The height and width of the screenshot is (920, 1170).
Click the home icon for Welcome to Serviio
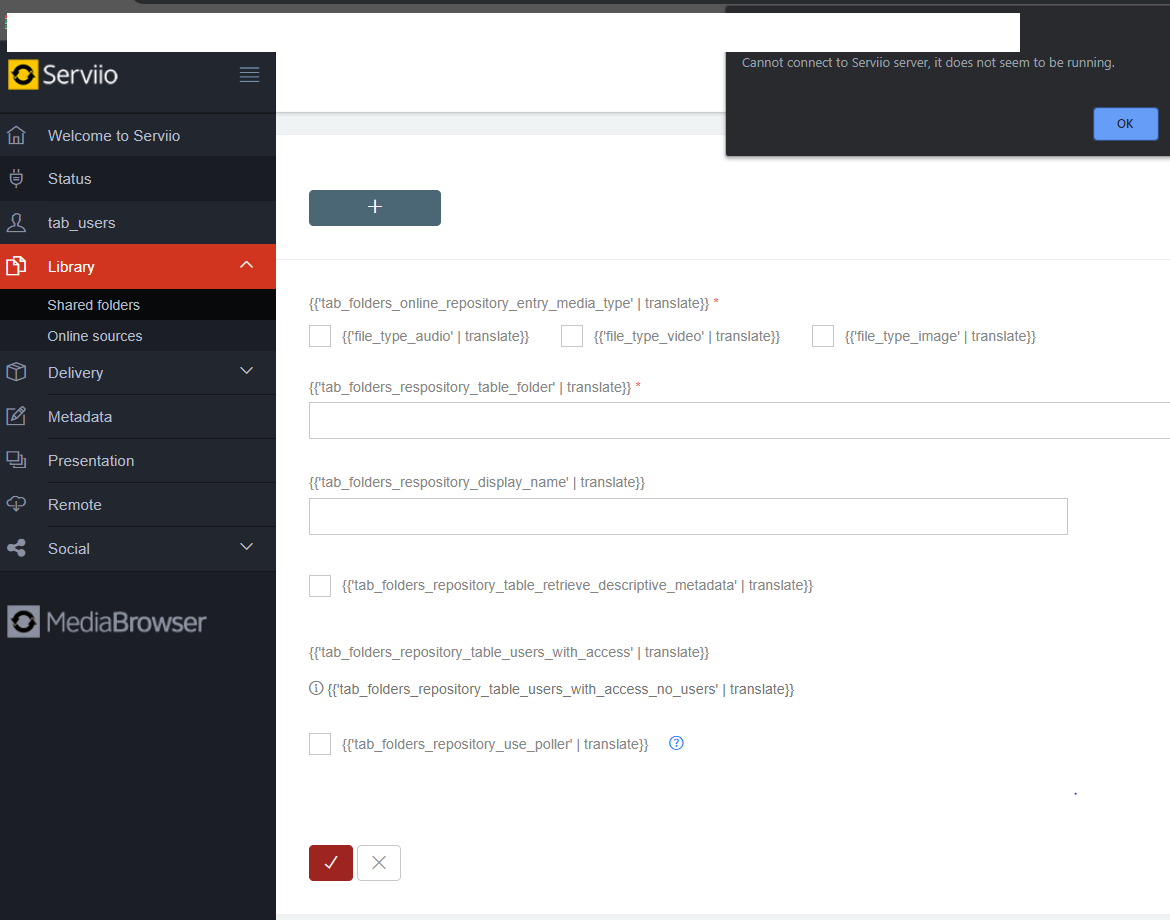(16, 135)
